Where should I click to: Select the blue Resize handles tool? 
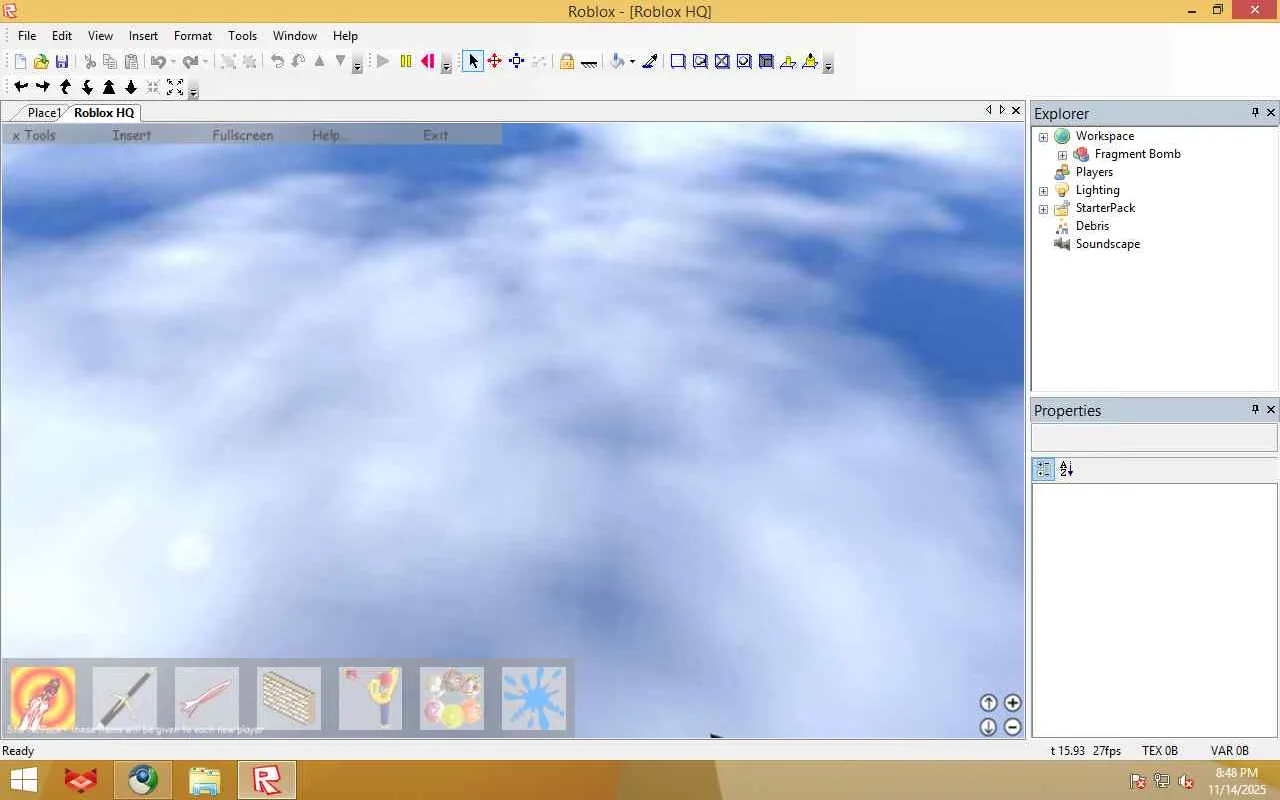(x=517, y=62)
